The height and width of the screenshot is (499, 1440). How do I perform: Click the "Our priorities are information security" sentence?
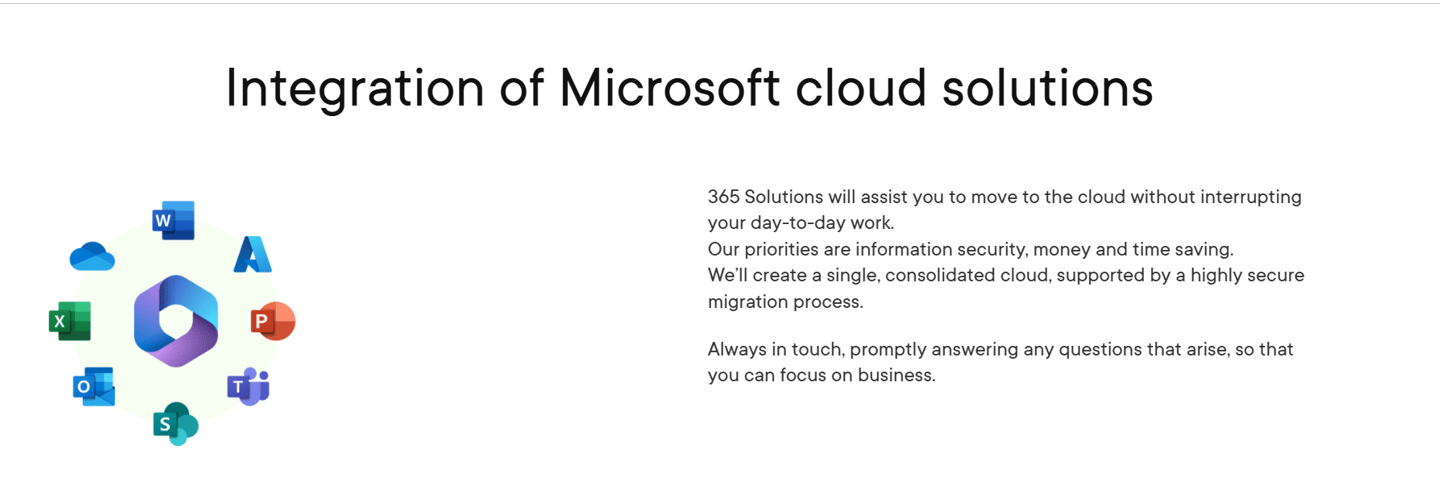tap(971, 249)
